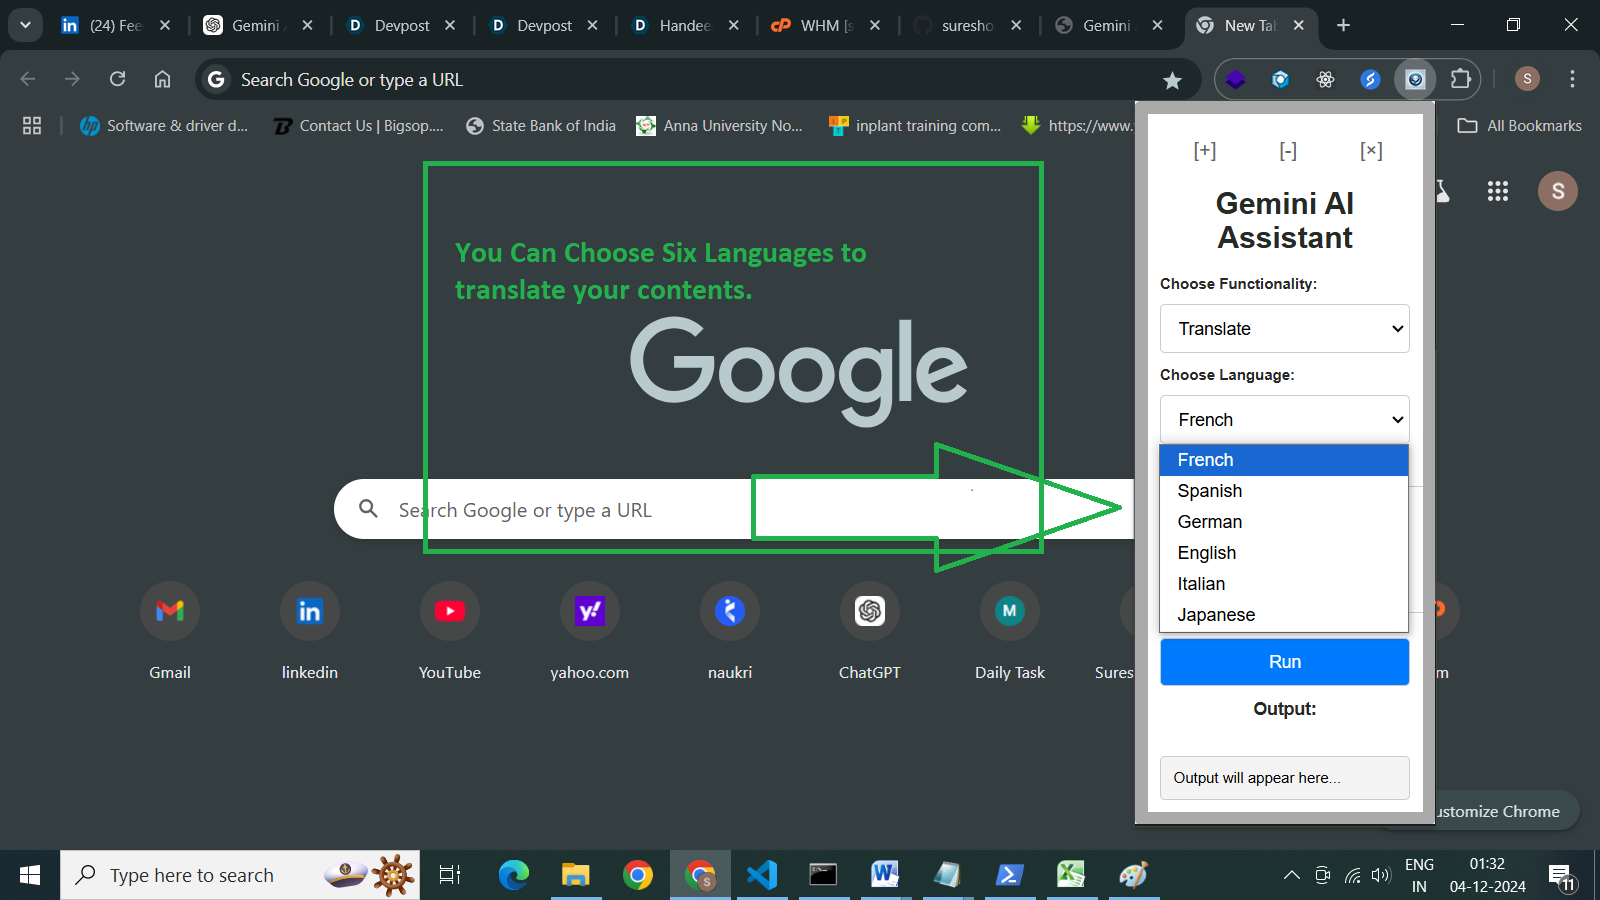The image size is (1600, 900).
Task: Select Japanese from the language list
Action: 1284,615
